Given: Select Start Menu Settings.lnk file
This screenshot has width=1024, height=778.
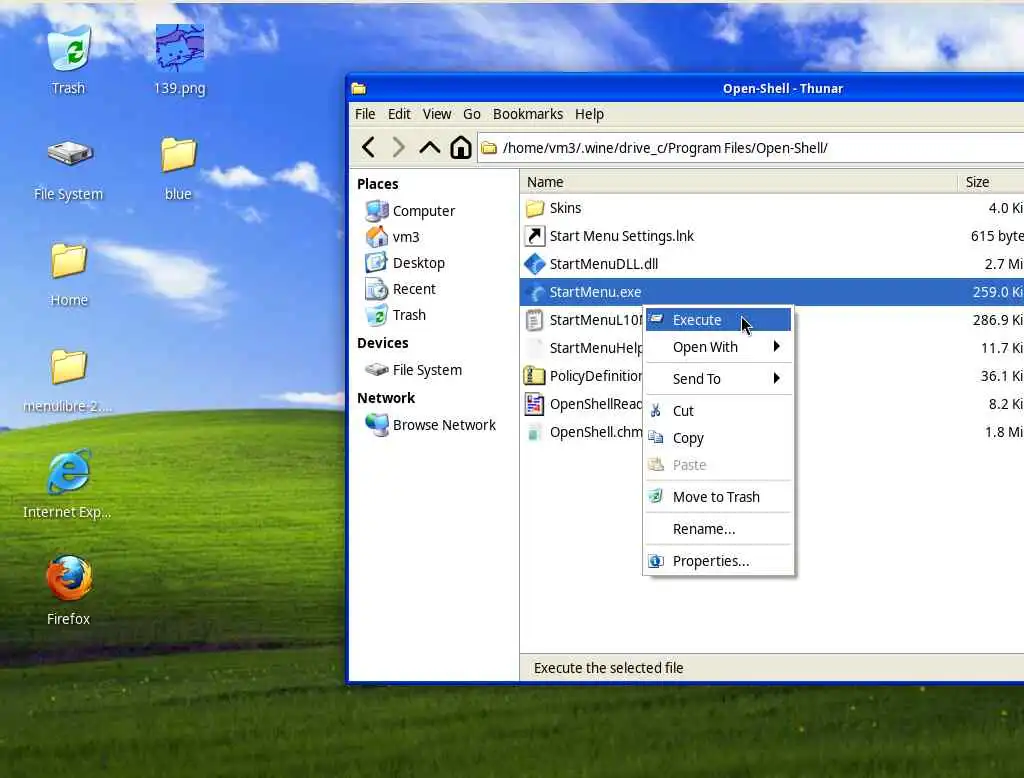Looking at the screenshot, I should click(x=773, y=236).
